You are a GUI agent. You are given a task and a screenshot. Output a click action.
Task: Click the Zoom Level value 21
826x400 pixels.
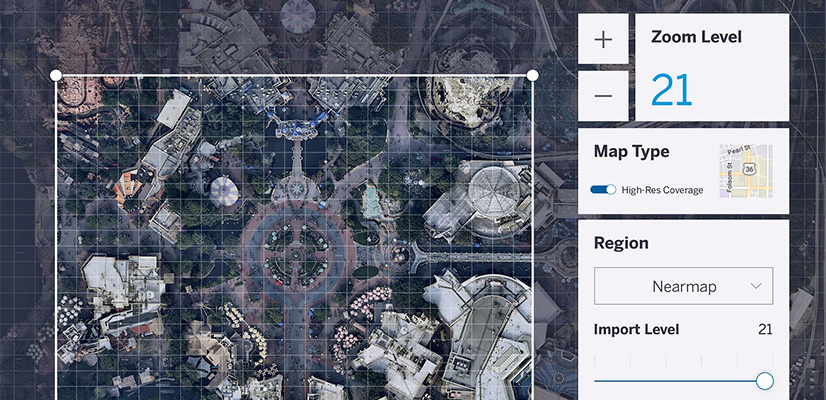tap(671, 90)
